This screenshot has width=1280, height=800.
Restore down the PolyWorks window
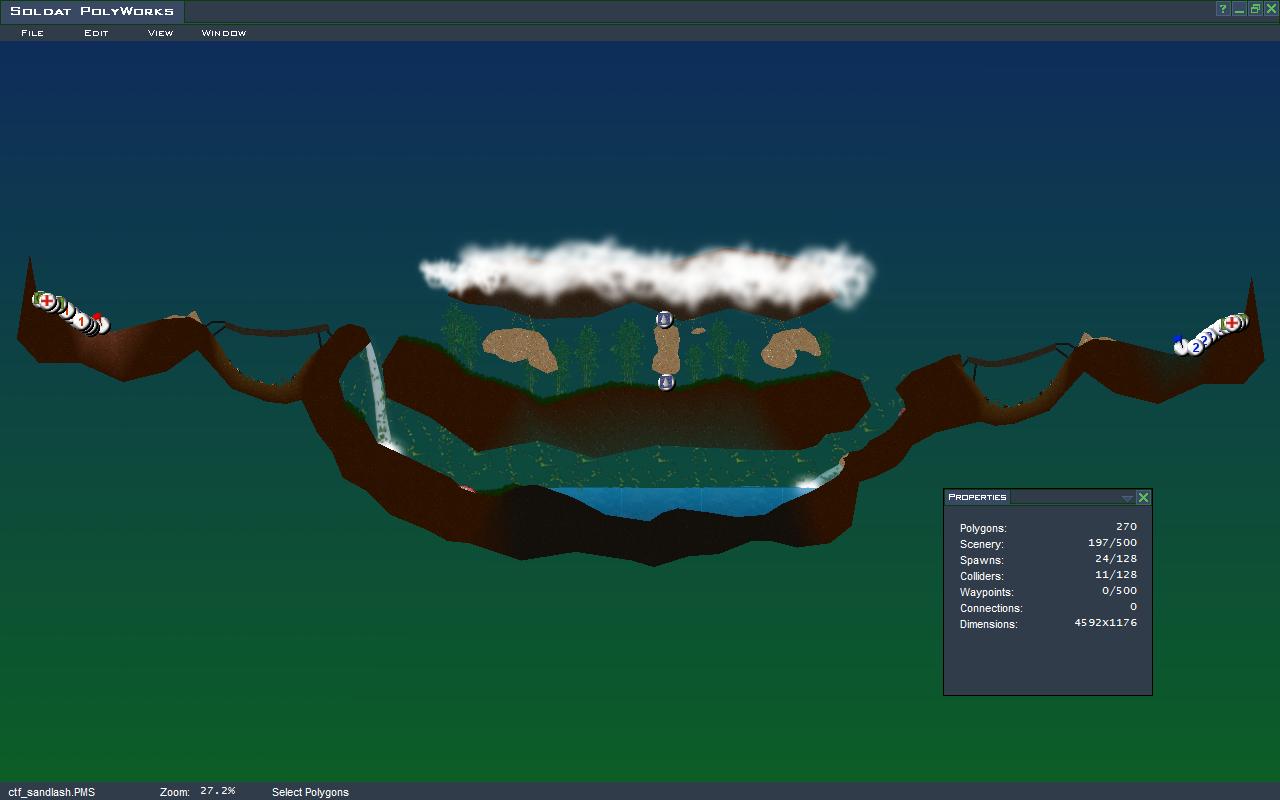[1255, 9]
